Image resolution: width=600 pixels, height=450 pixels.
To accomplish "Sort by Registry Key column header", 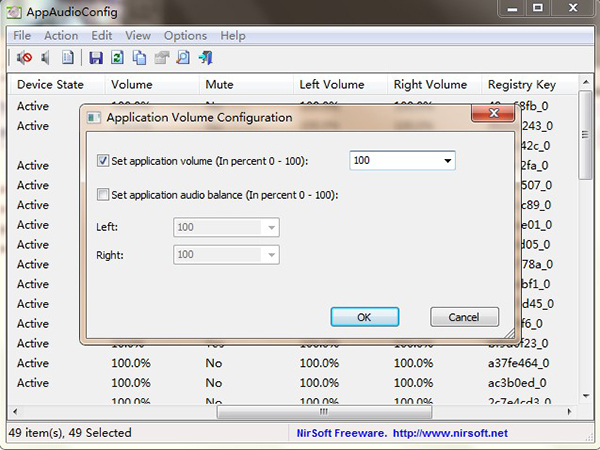I will coord(530,85).
